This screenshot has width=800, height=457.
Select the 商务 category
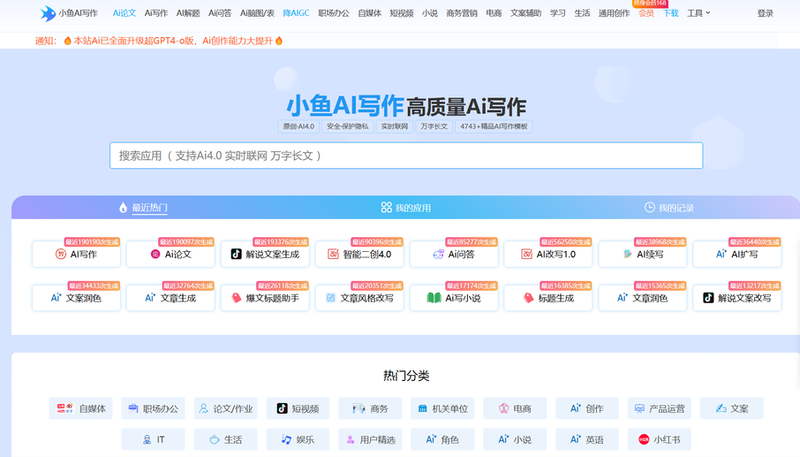[370, 409]
